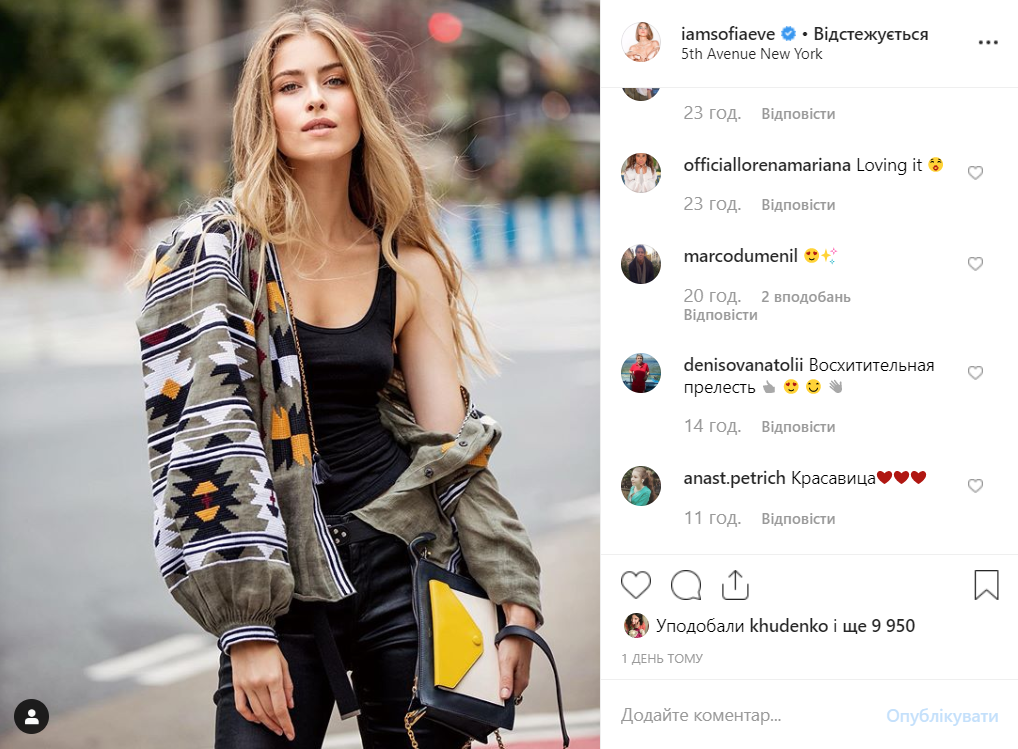This screenshot has width=1018, height=749.
Task: Open marcodumenil's profile picture
Action: (641, 264)
